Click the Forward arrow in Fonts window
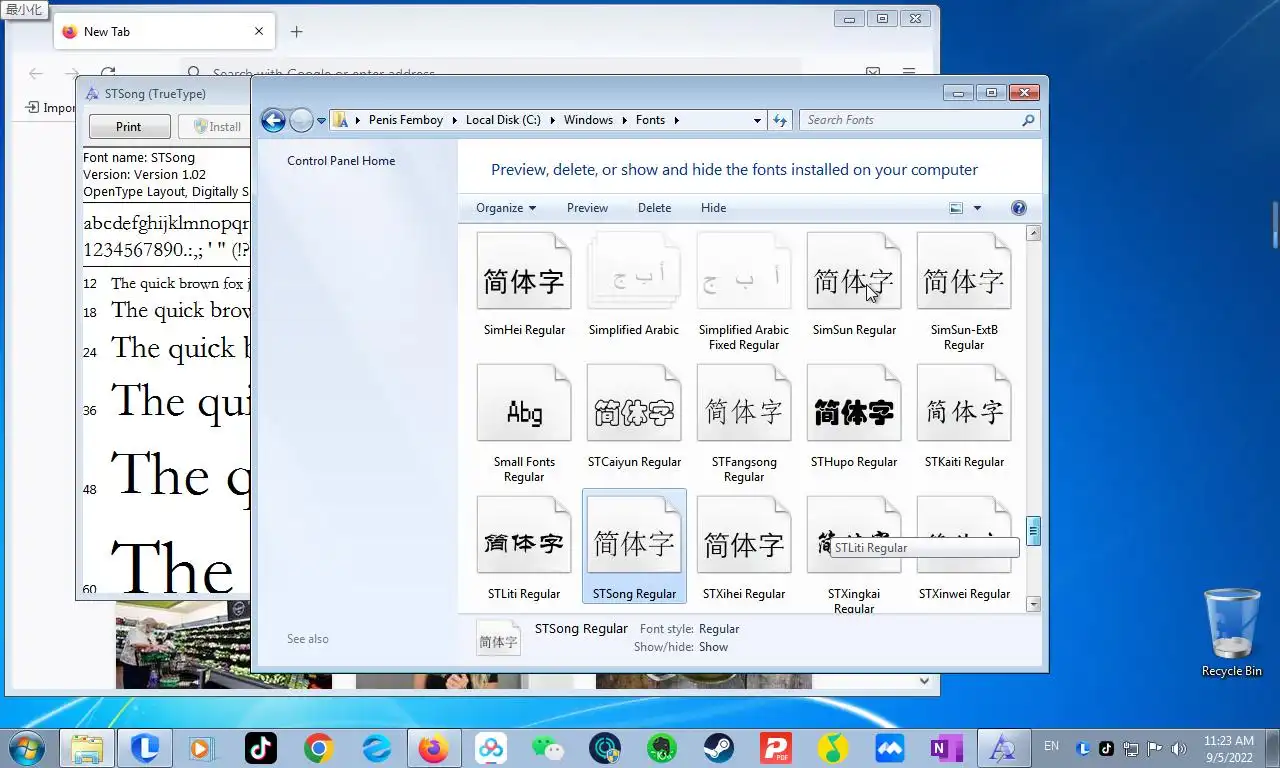1280x768 pixels. (x=301, y=120)
